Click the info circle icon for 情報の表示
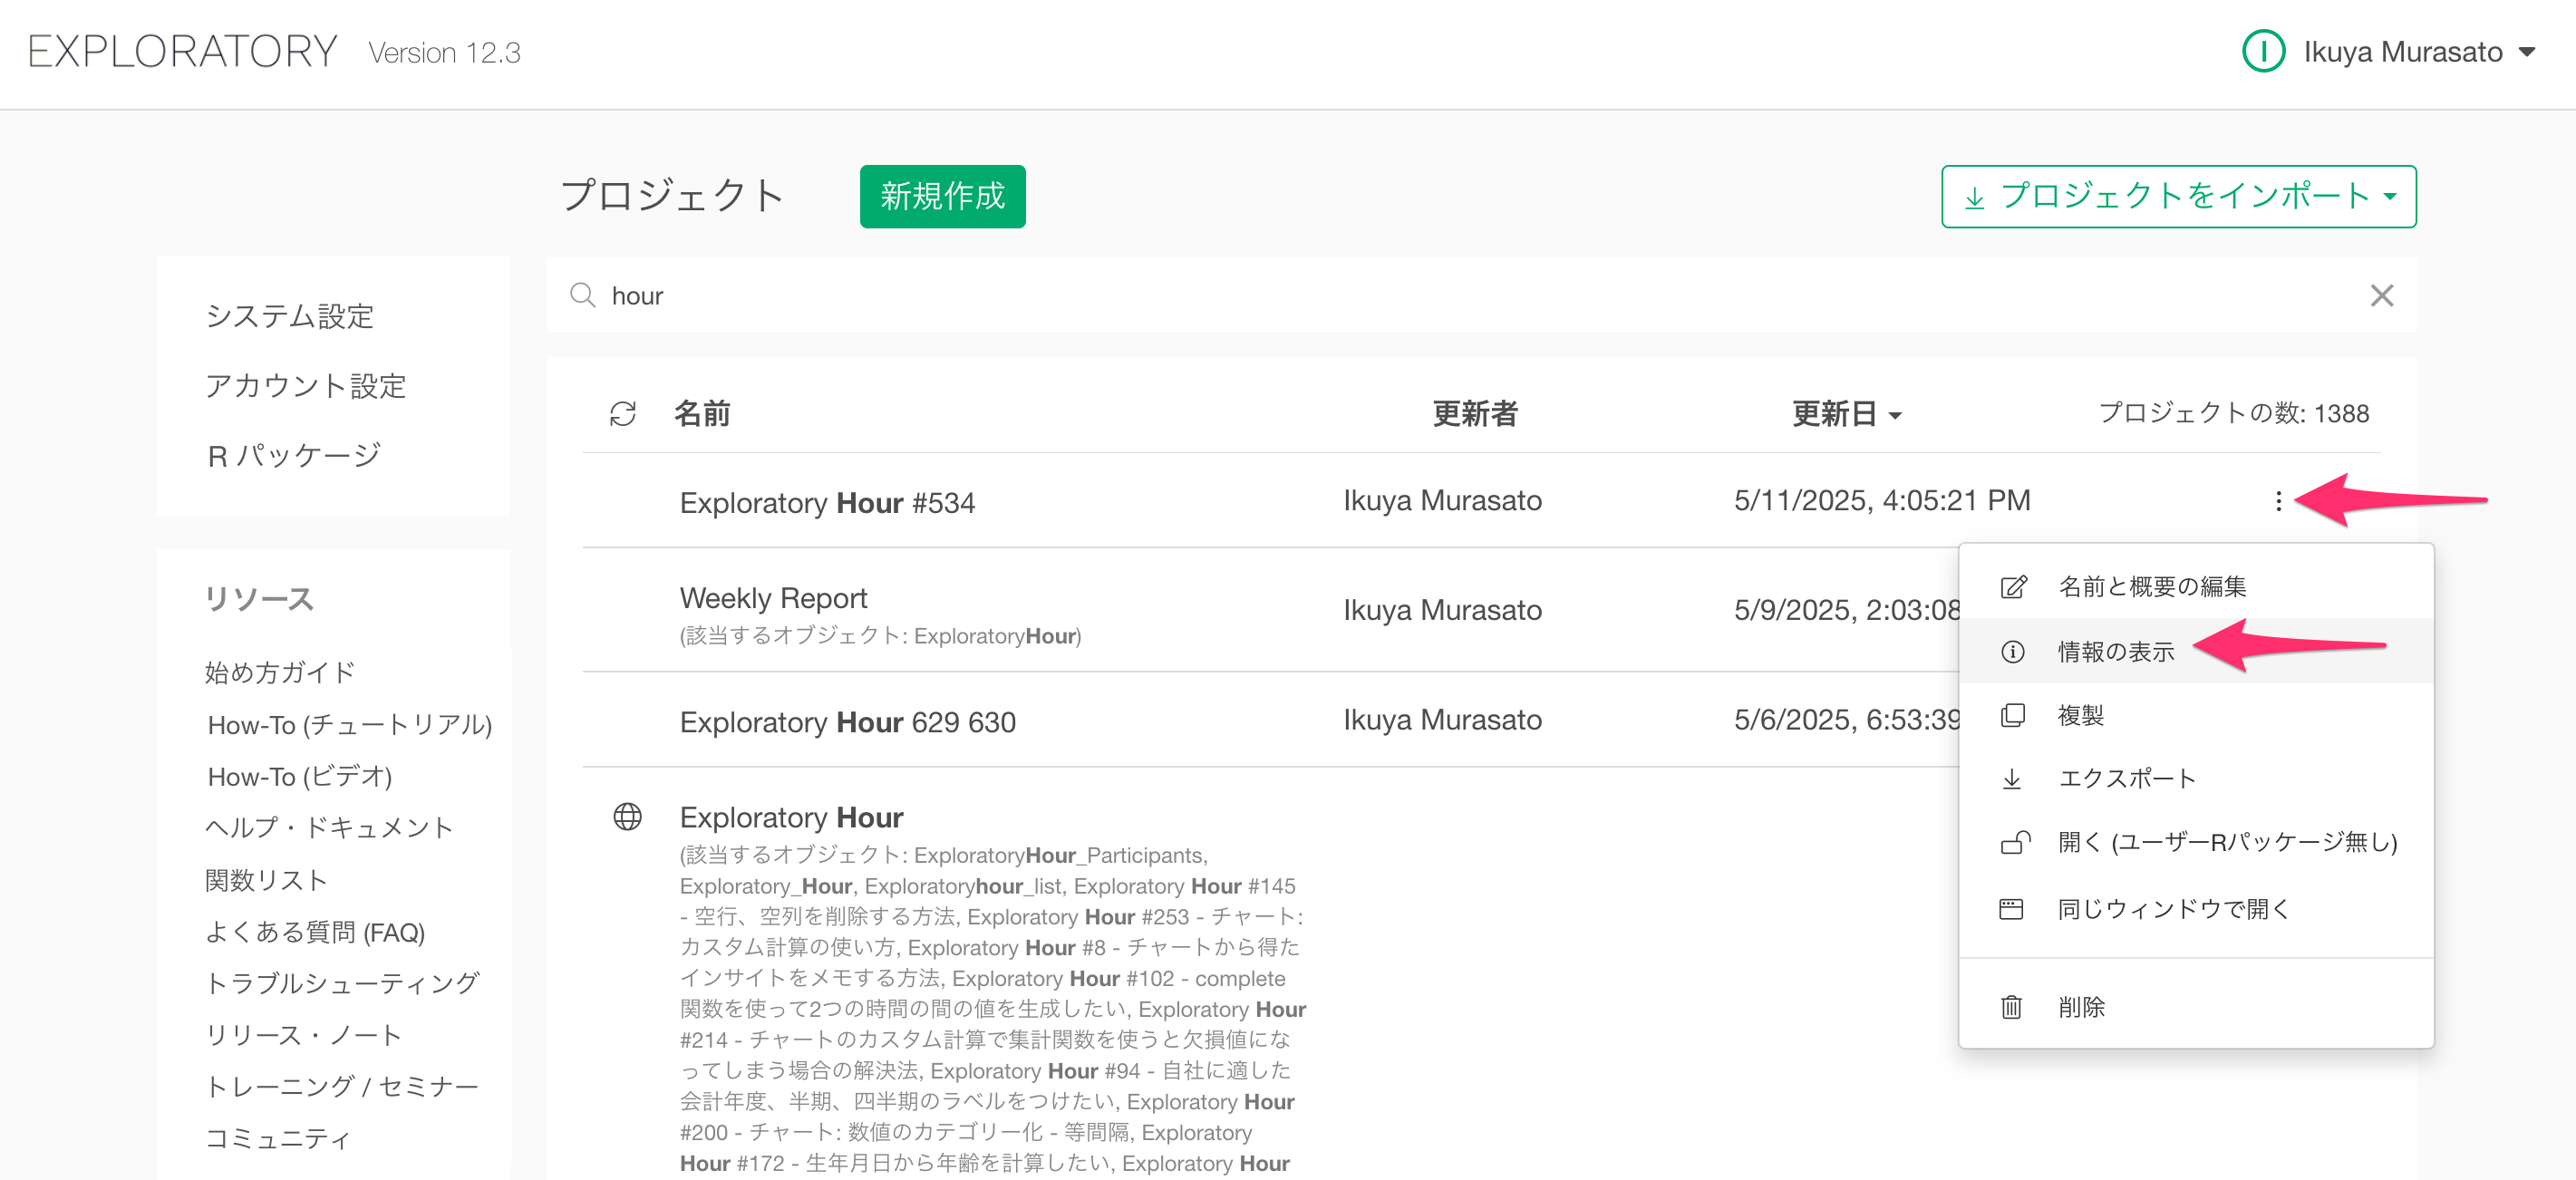2576x1180 pixels. tap(2012, 652)
